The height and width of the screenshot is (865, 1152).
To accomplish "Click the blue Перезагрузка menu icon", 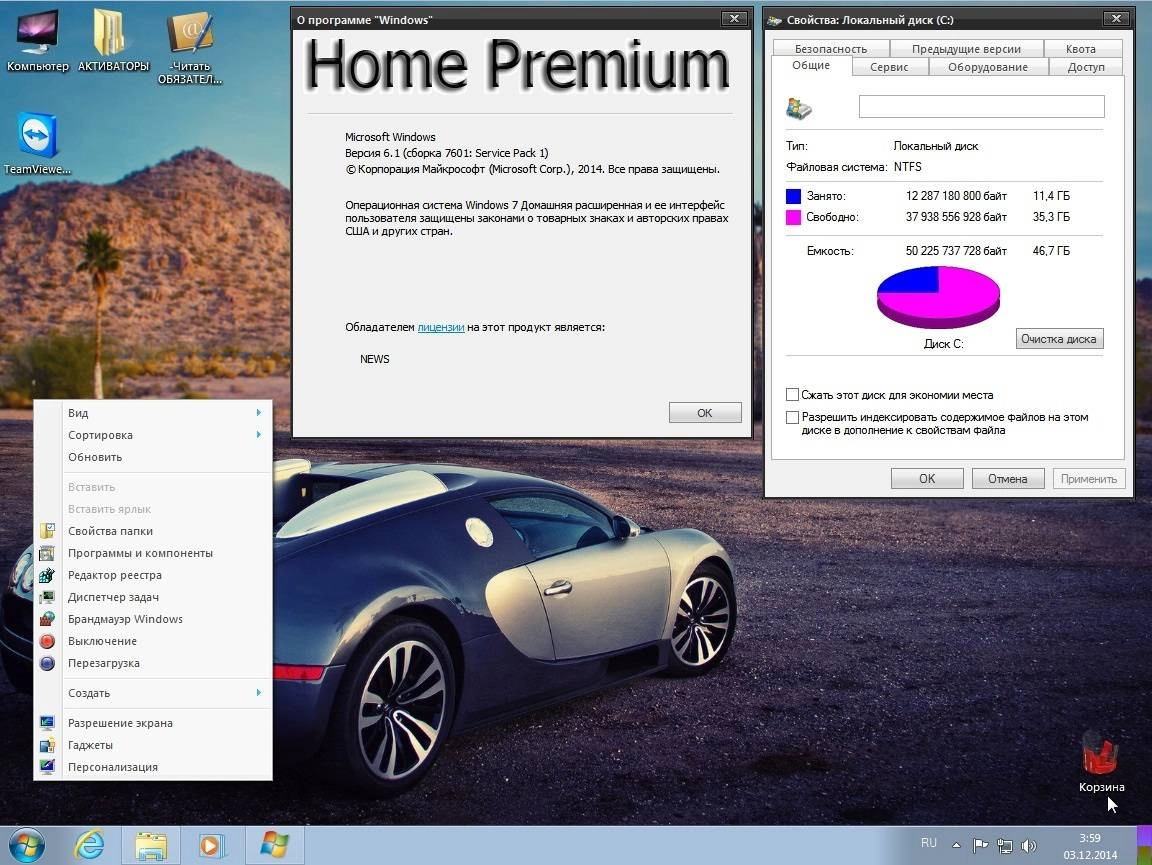I will pyautogui.click(x=47, y=663).
